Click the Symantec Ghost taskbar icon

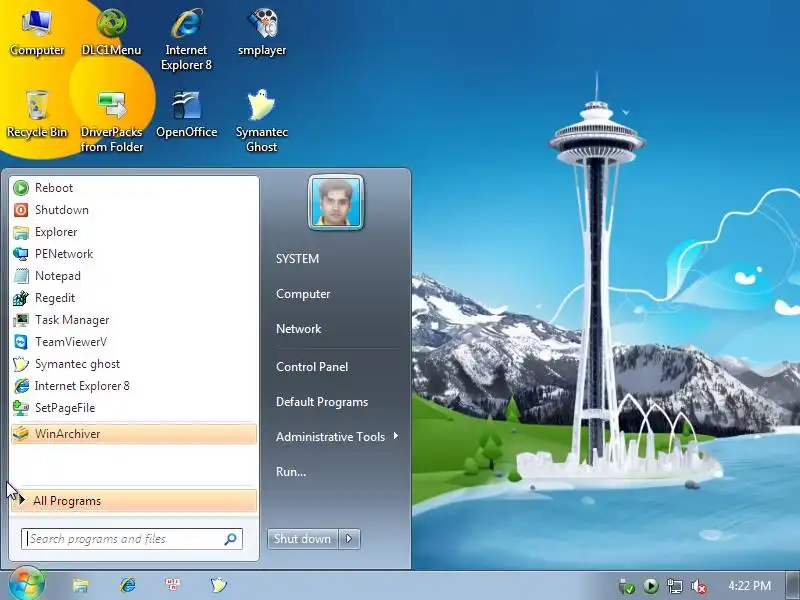coord(218,585)
